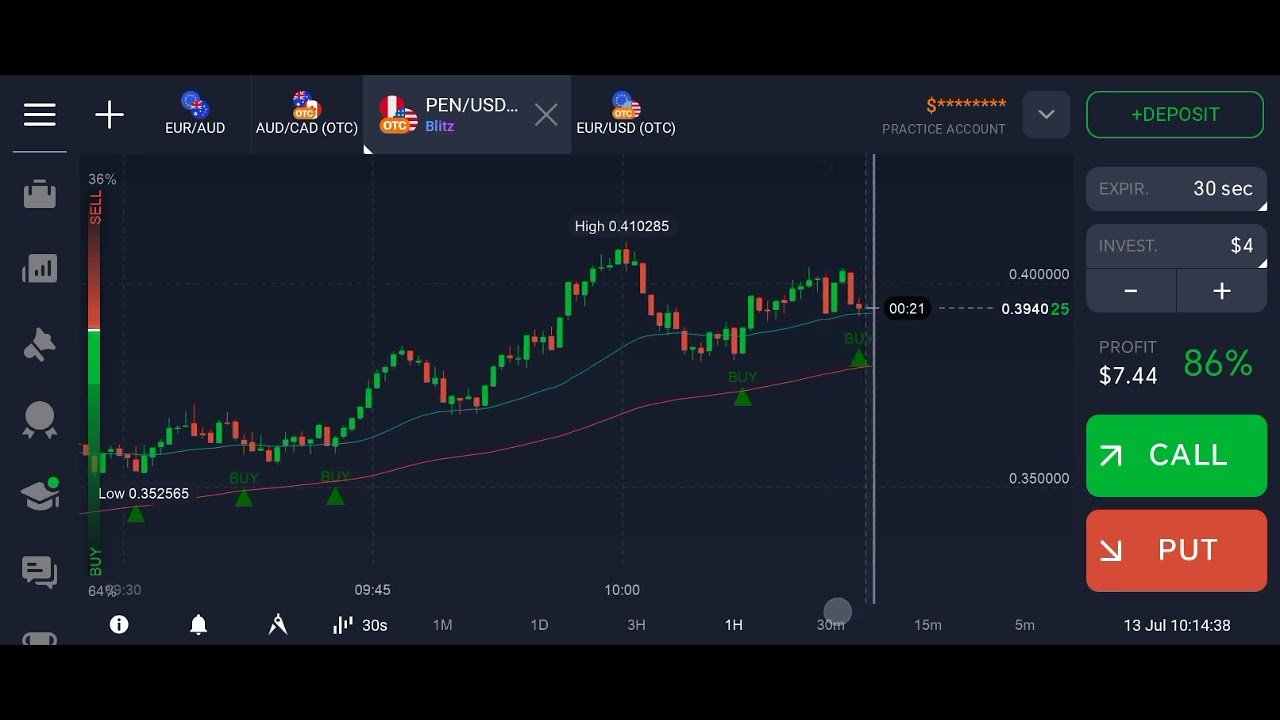Edit the investment amount $4 field
Image resolution: width=1280 pixels, height=720 pixels.
click(1176, 246)
